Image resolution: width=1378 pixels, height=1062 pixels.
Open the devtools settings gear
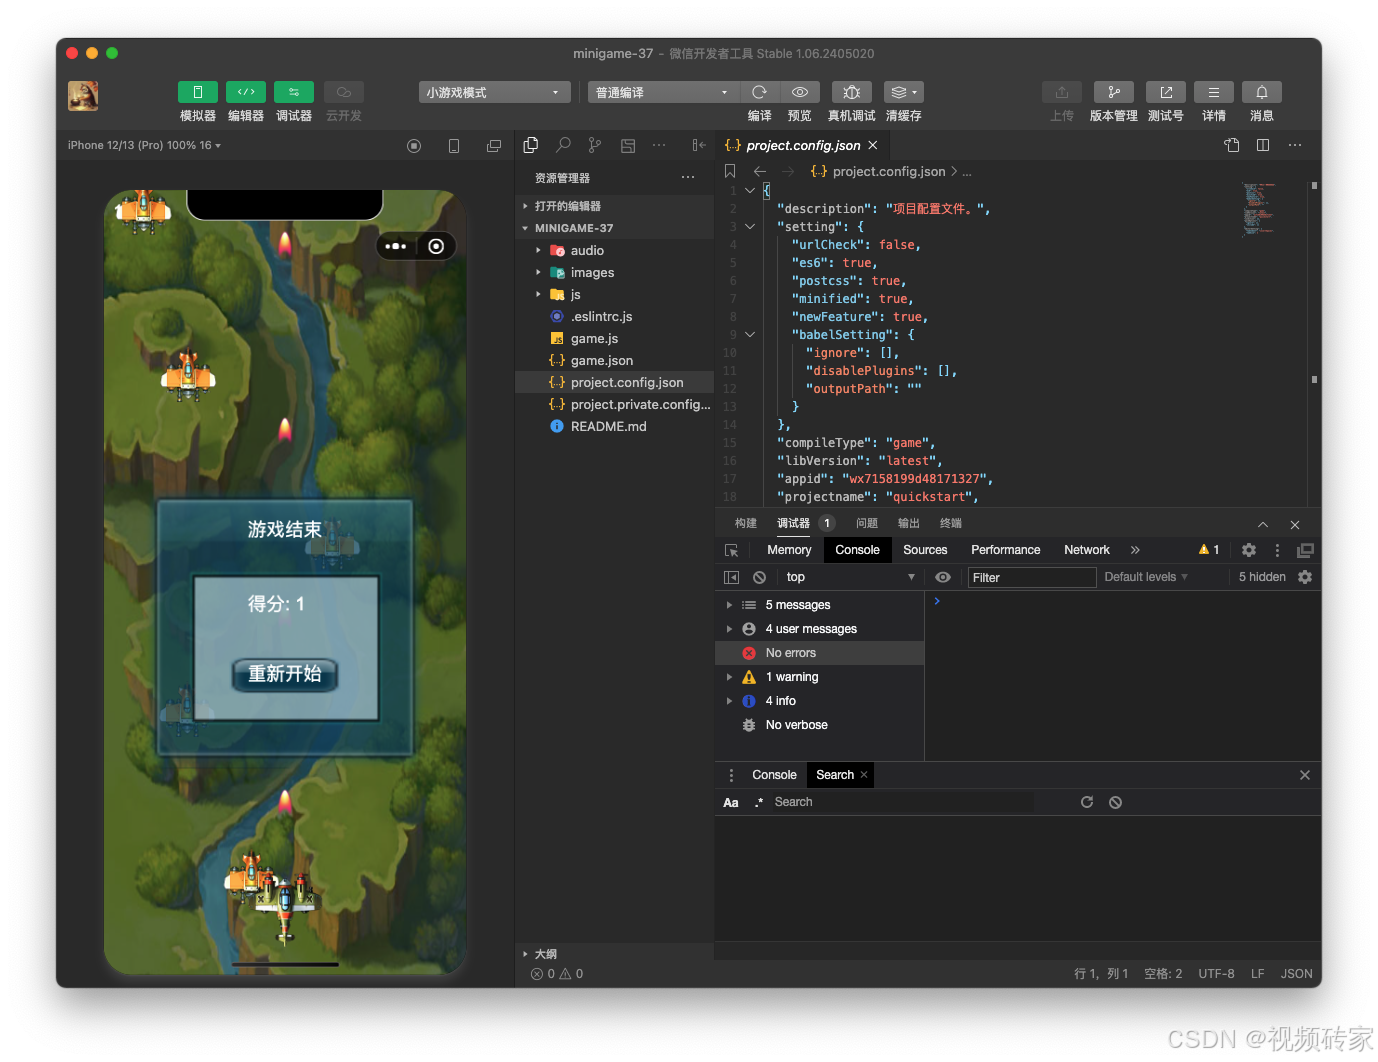click(1249, 550)
